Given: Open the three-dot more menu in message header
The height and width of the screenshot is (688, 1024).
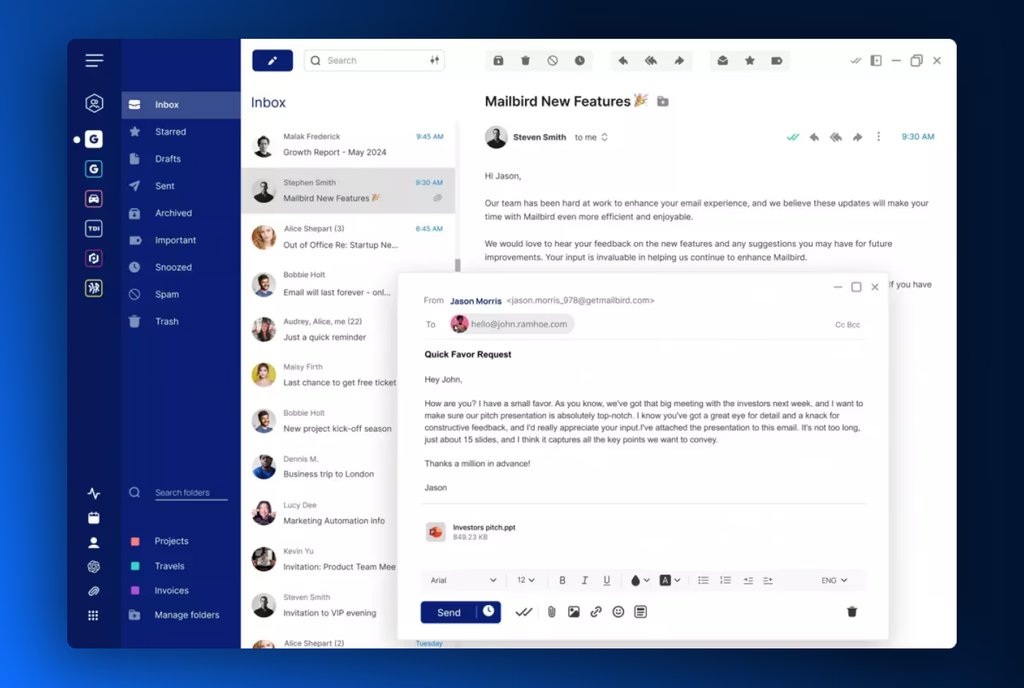Looking at the screenshot, I should pos(878,136).
